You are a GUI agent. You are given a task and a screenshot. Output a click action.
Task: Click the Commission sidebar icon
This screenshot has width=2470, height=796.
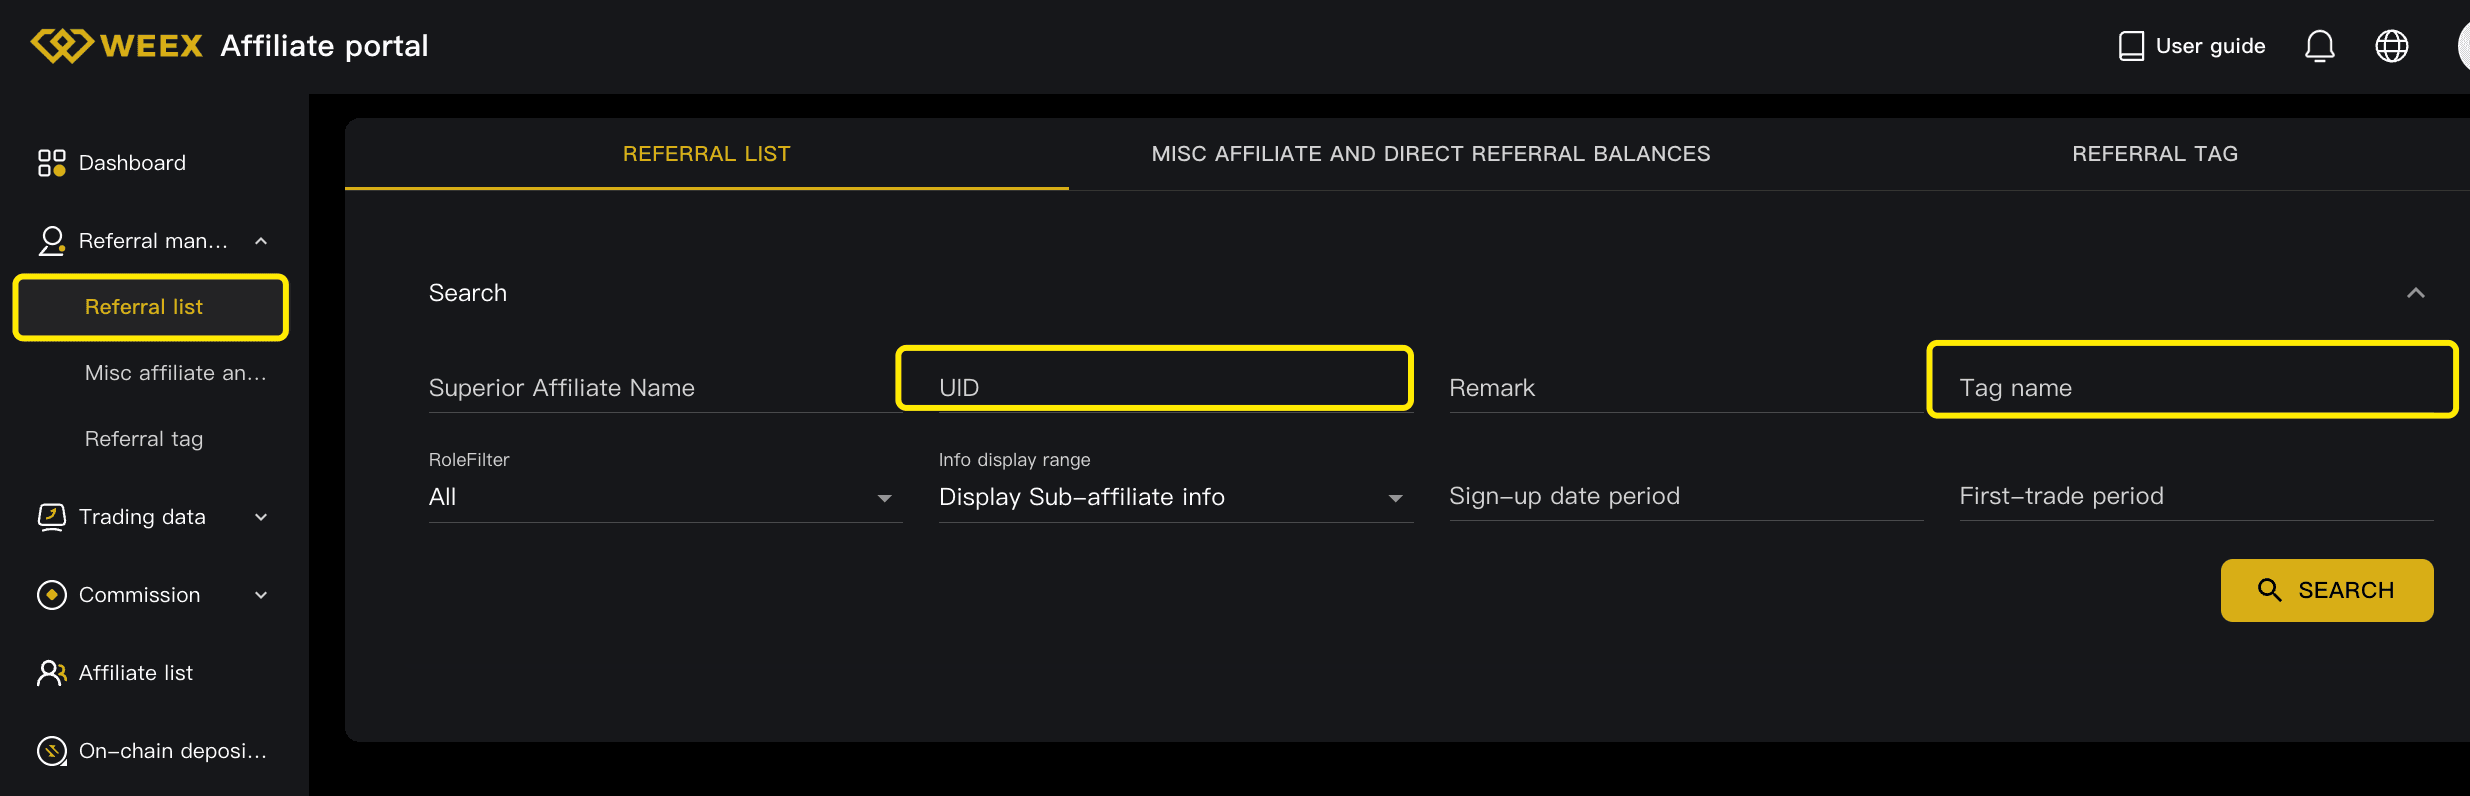click(51, 595)
